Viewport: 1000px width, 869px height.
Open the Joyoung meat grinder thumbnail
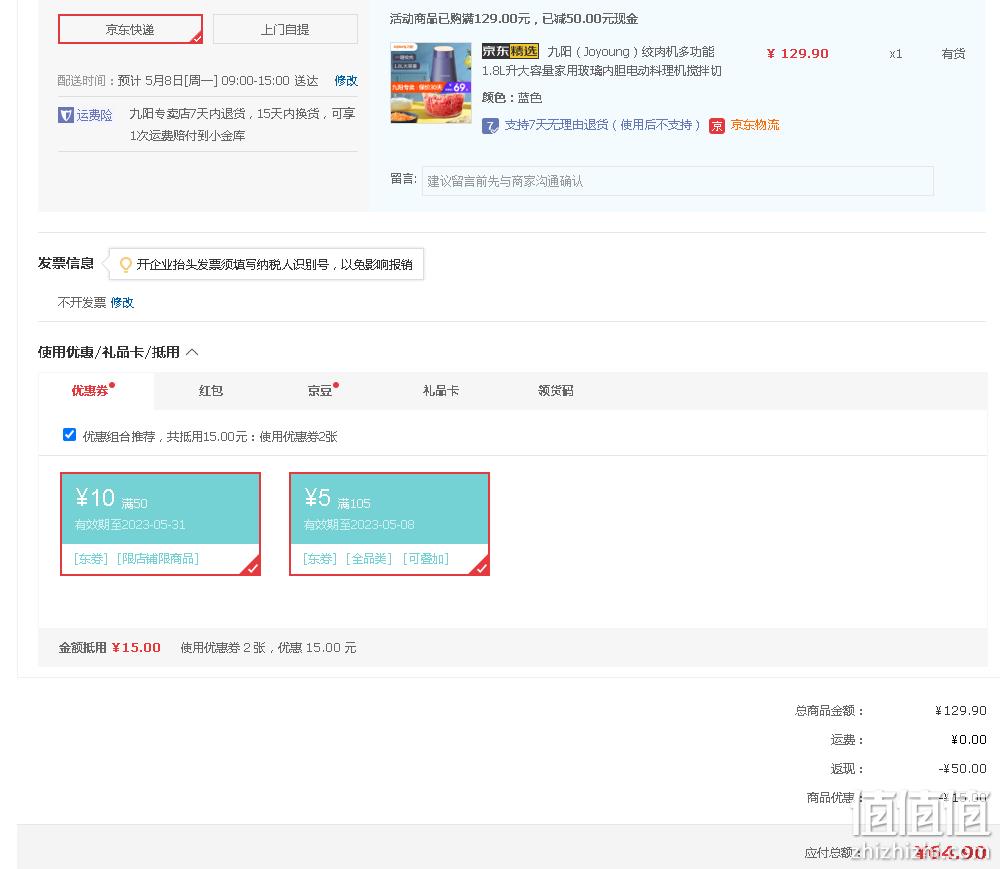tap(431, 83)
